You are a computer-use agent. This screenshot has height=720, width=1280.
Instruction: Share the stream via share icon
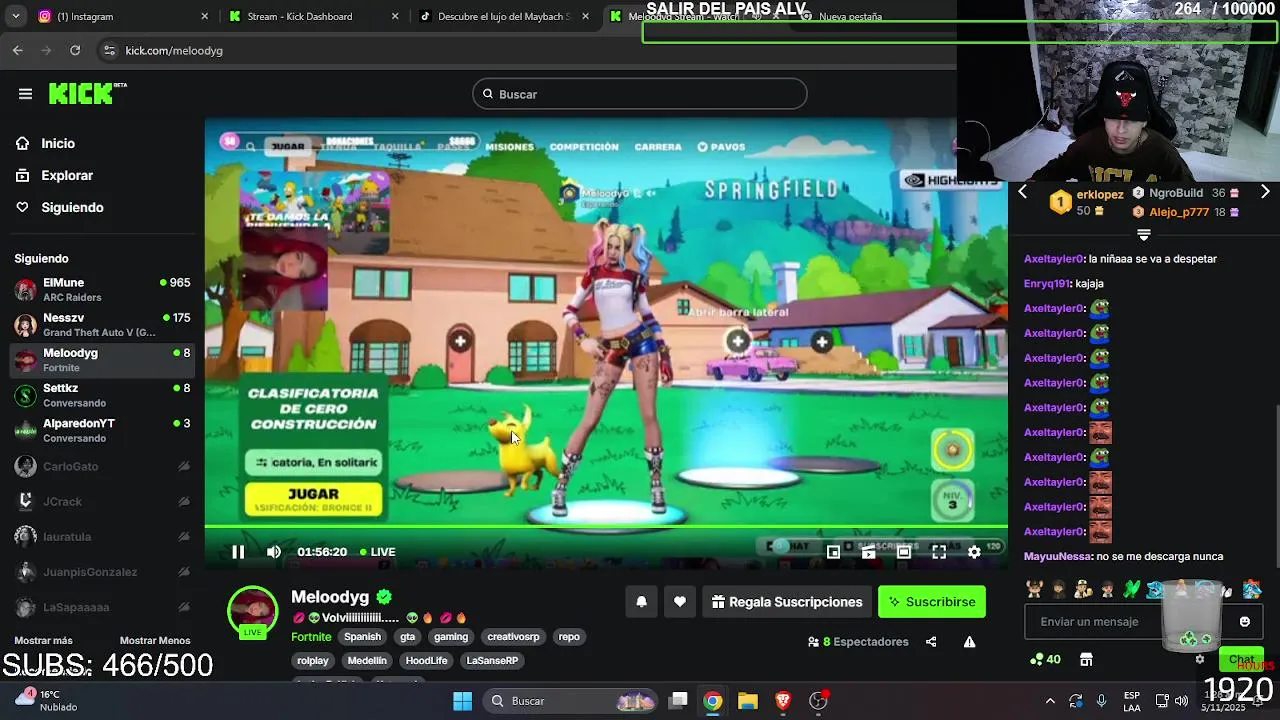point(931,642)
